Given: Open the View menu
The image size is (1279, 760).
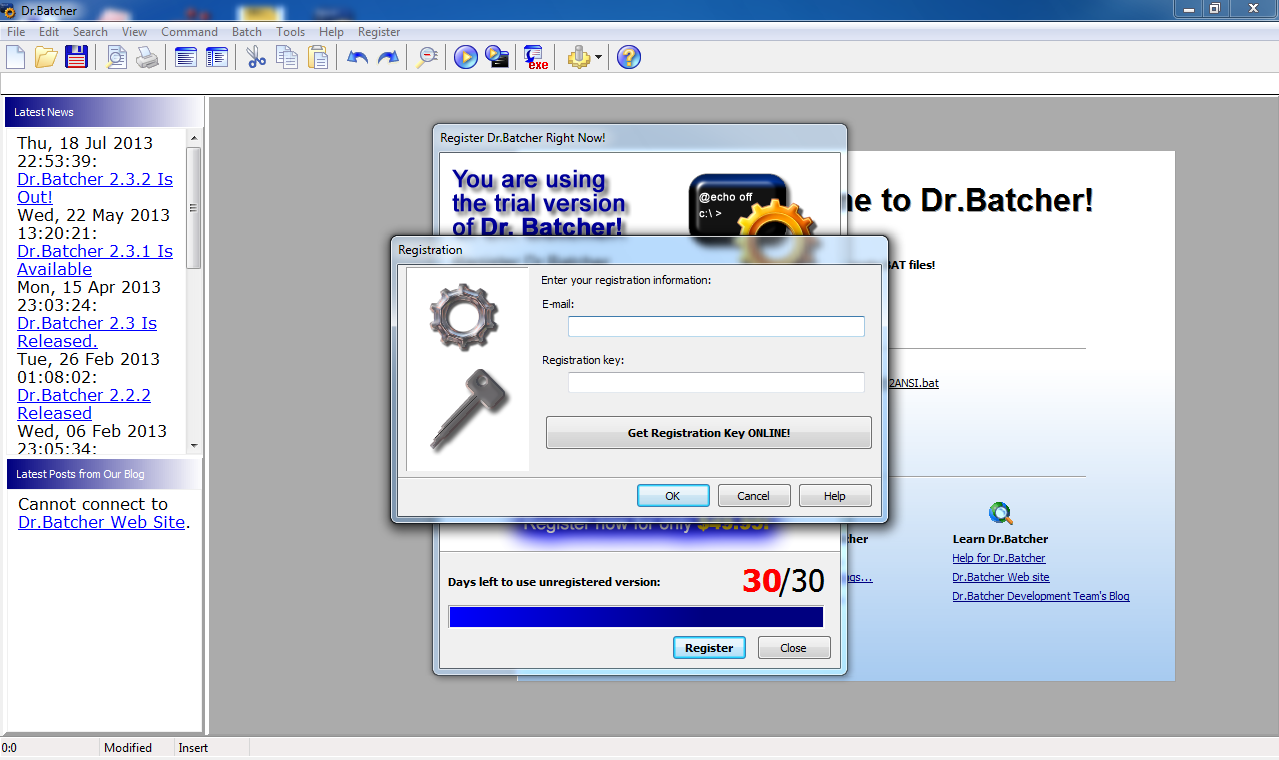Looking at the screenshot, I should click(135, 32).
